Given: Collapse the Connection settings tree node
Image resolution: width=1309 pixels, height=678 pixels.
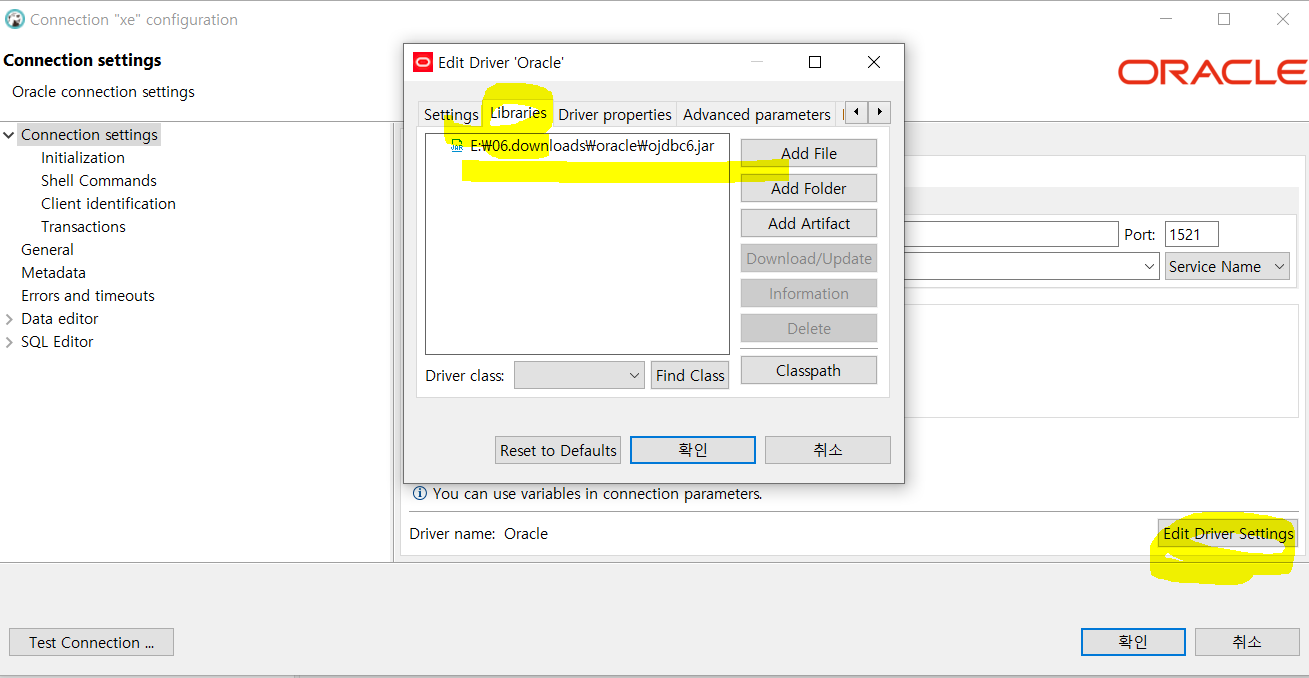Looking at the screenshot, I should (x=9, y=135).
